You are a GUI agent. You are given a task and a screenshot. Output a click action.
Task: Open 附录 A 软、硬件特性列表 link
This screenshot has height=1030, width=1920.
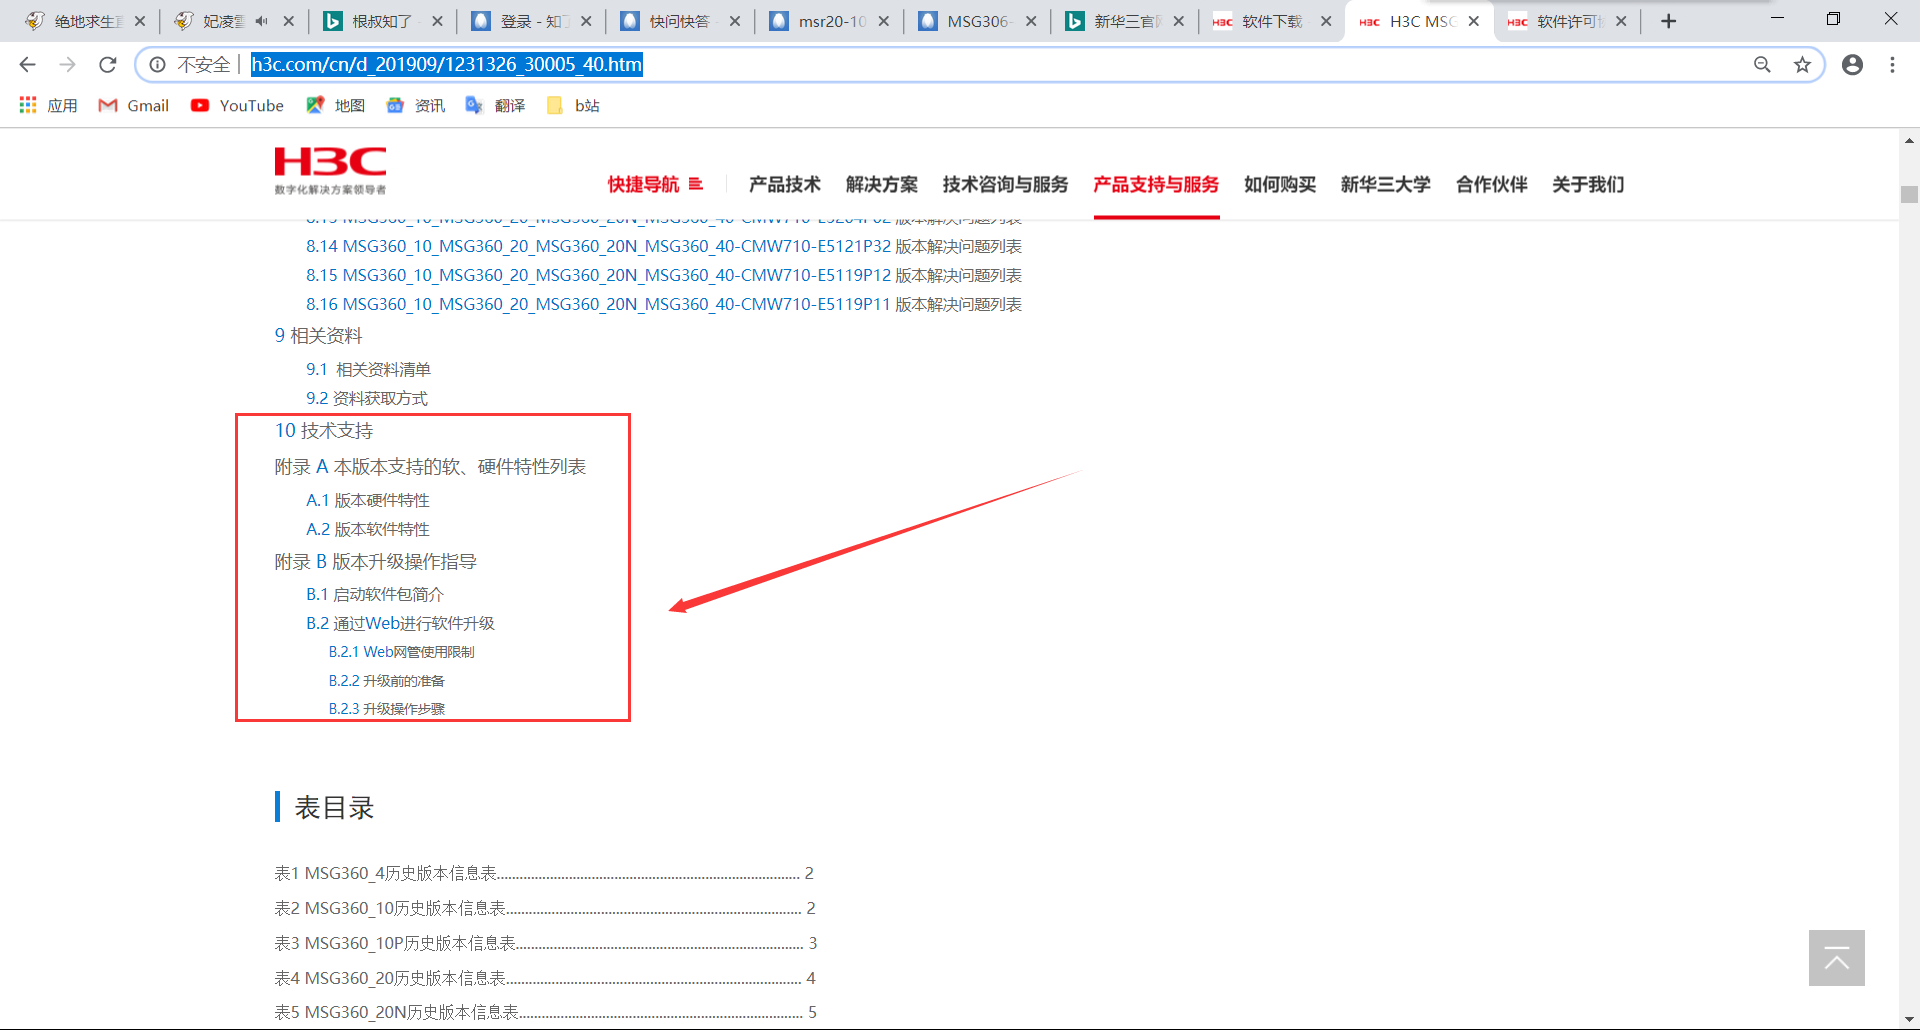430,466
